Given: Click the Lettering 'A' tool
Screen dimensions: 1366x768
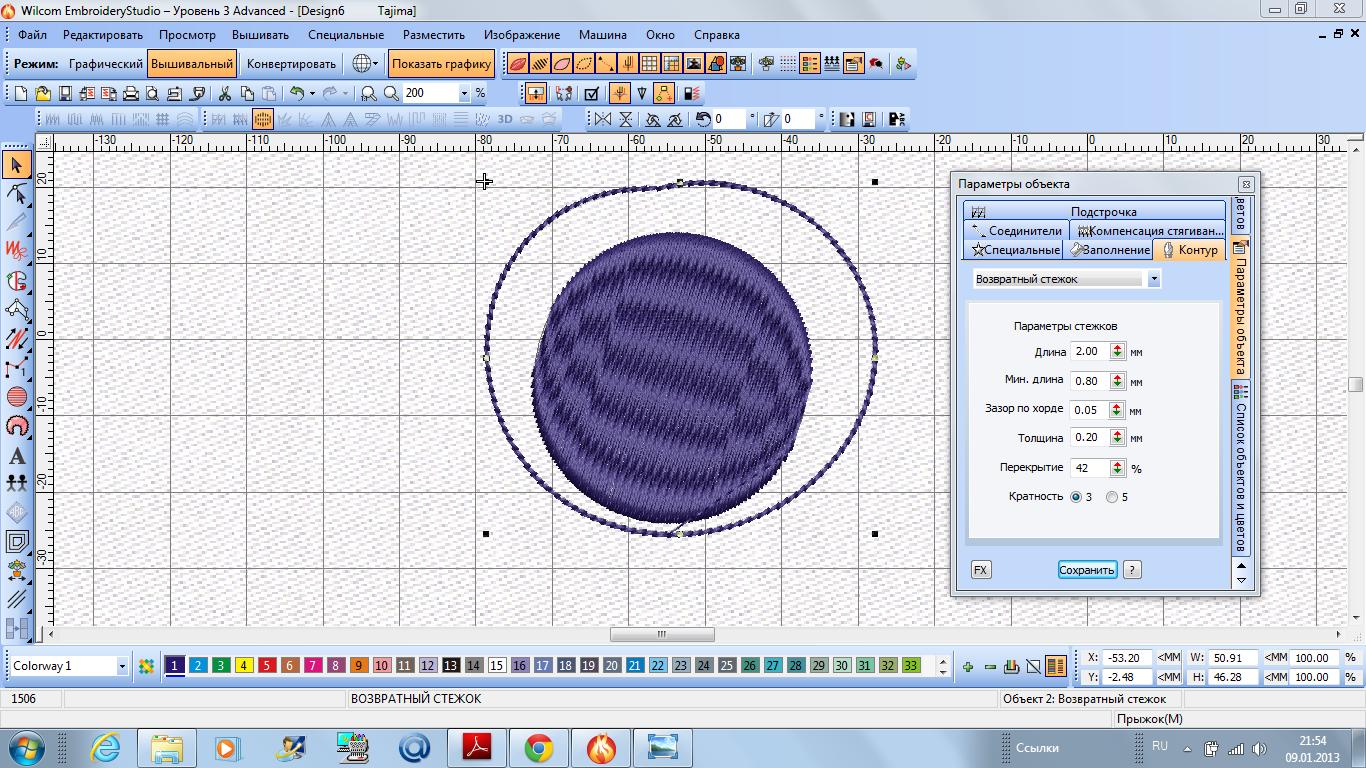Looking at the screenshot, I should click(x=17, y=456).
